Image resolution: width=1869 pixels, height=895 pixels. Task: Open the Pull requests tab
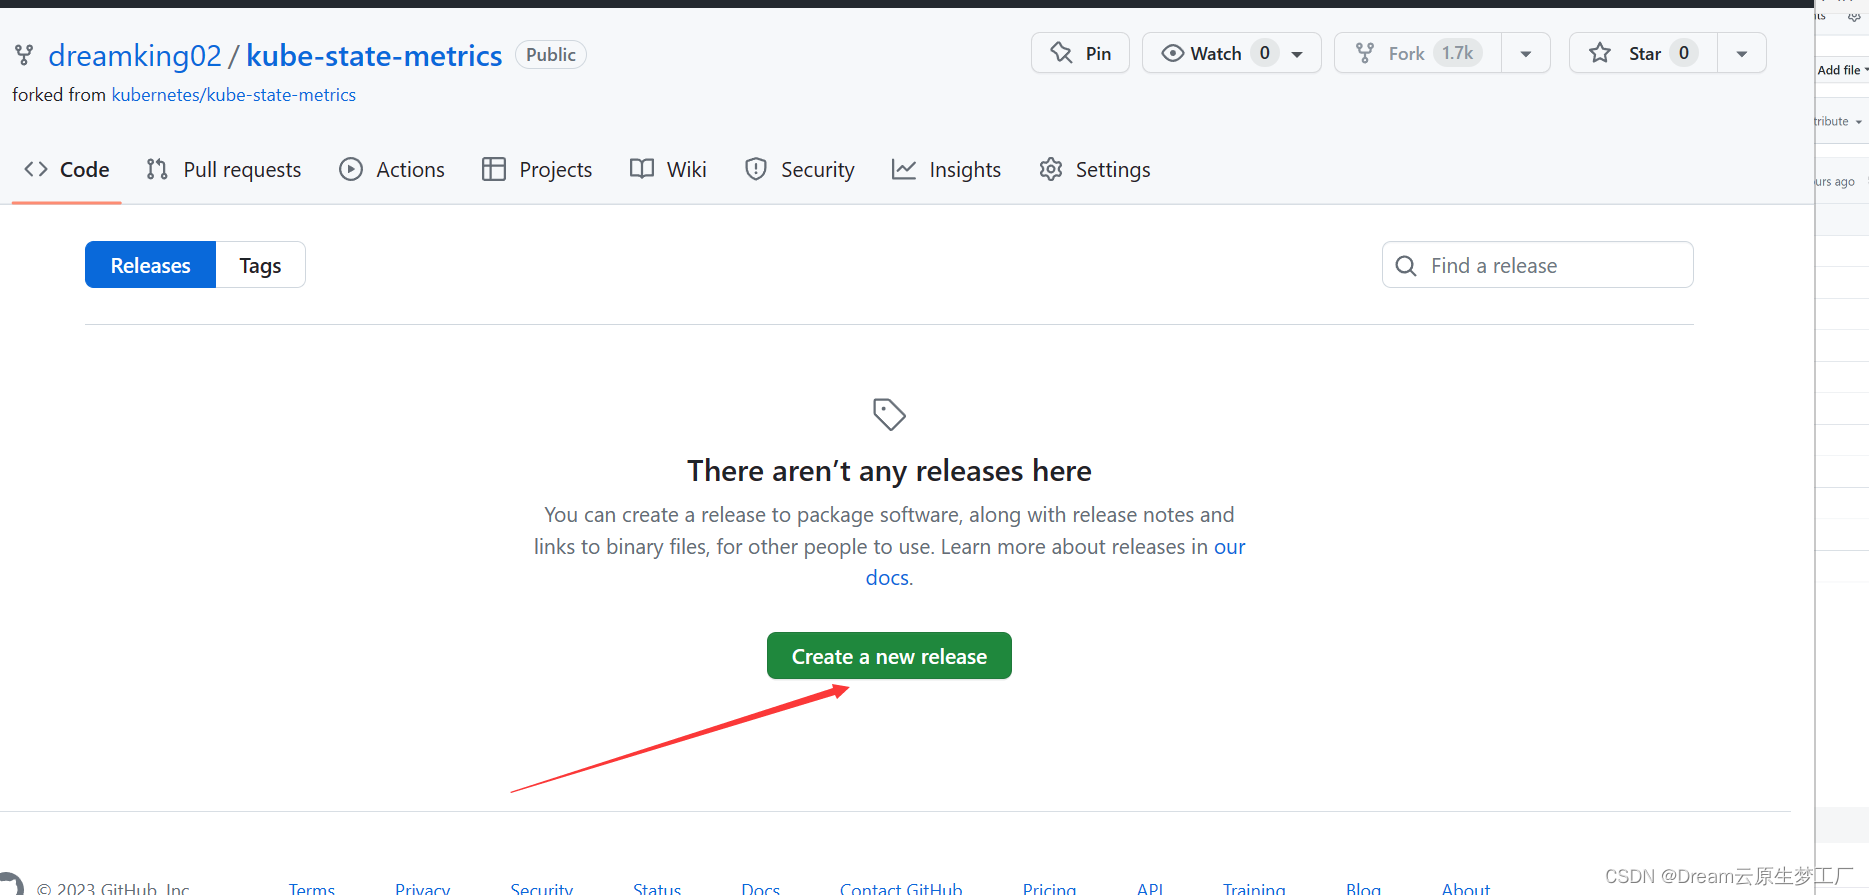pyautogui.click(x=223, y=170)
